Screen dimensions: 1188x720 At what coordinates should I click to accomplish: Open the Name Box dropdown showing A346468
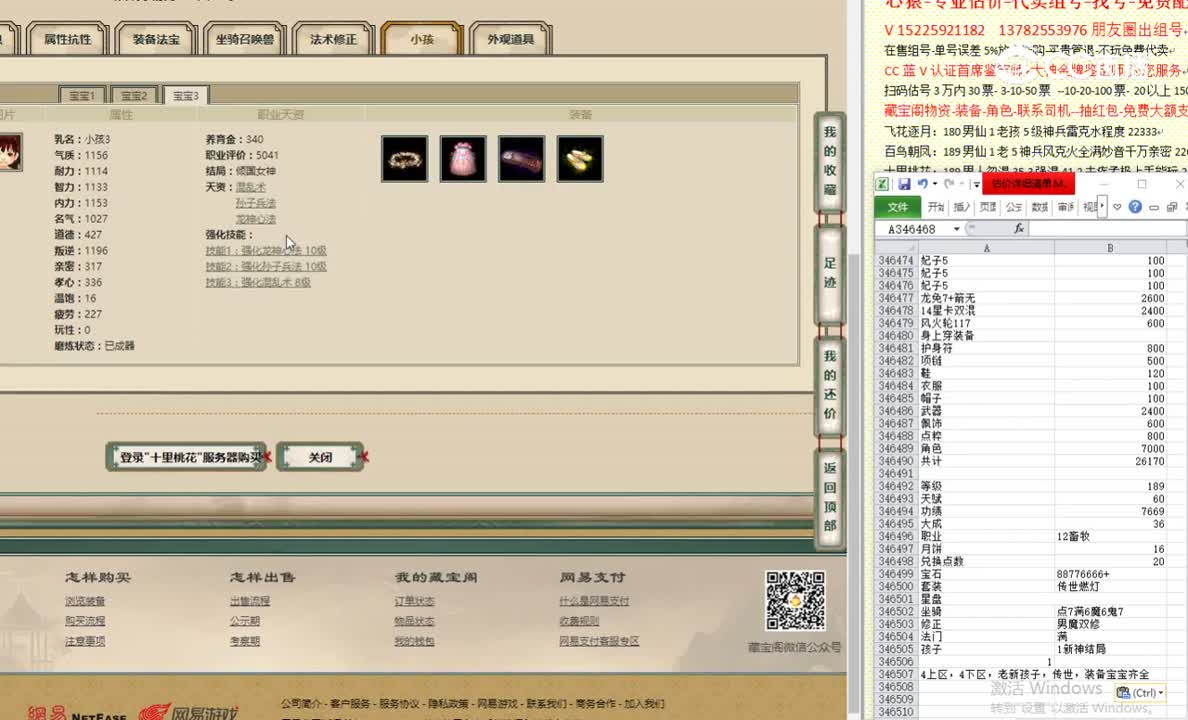957,228
